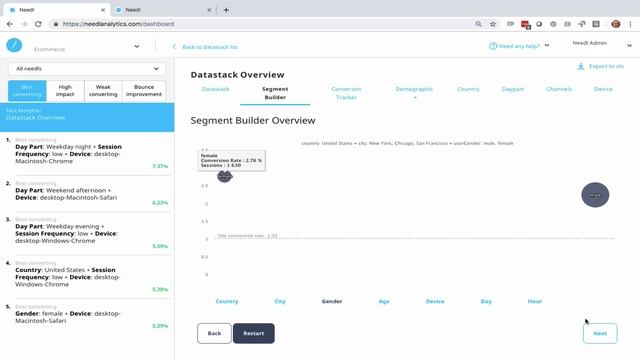Screen dimensions: 640x360
Task: Bookmark this page with the star icon
Action: tap(493, 24)
